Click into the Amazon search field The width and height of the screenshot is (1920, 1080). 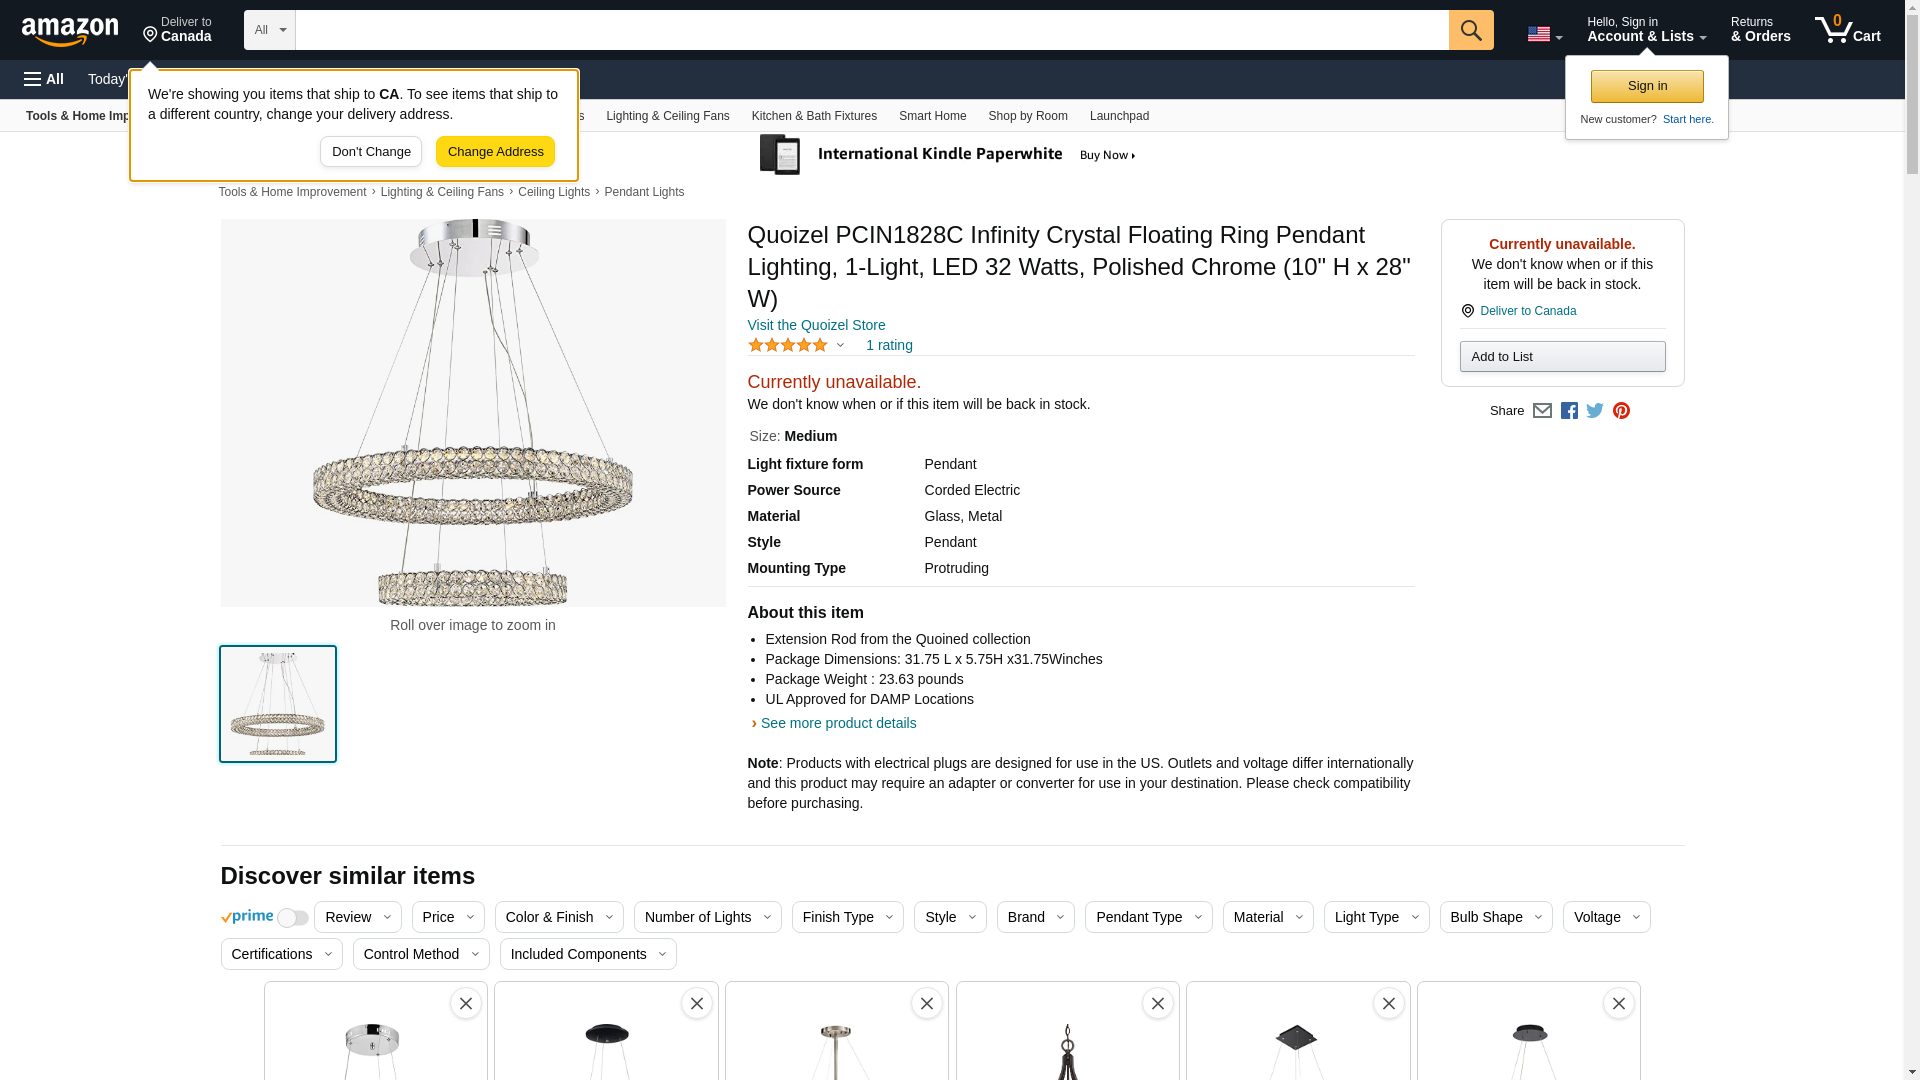pos(871,30)
